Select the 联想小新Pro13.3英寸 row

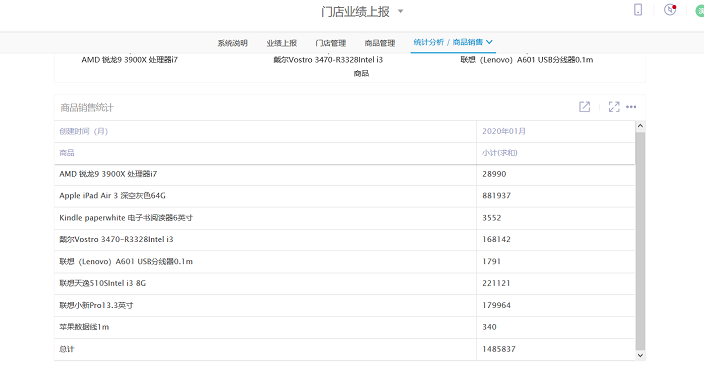[x=344, y=305]
